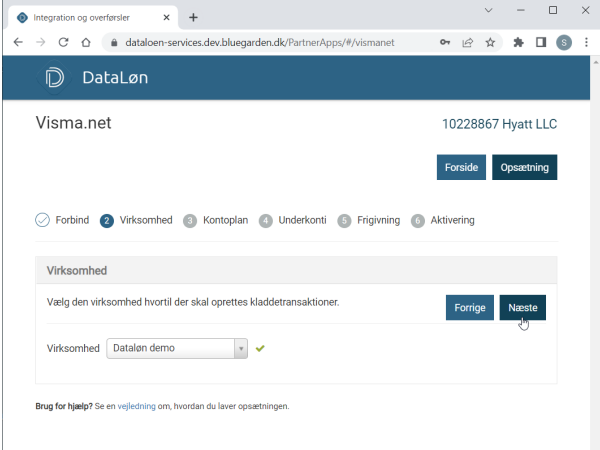The width and height of the screenshot is (600, 450).
Task: Click the tab search chevron
Action: [488, 10]
